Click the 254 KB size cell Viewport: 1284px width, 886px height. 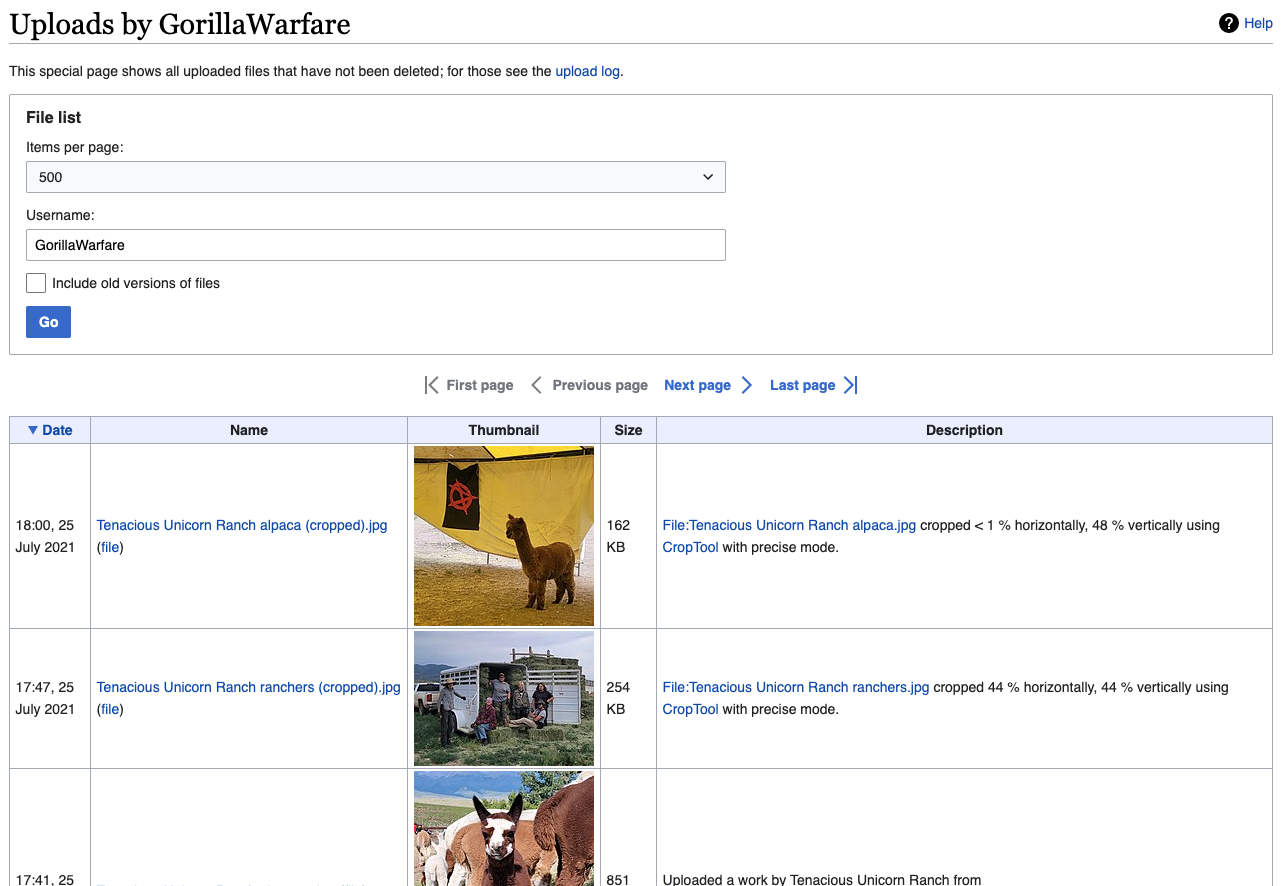click(x=628, y=698)
